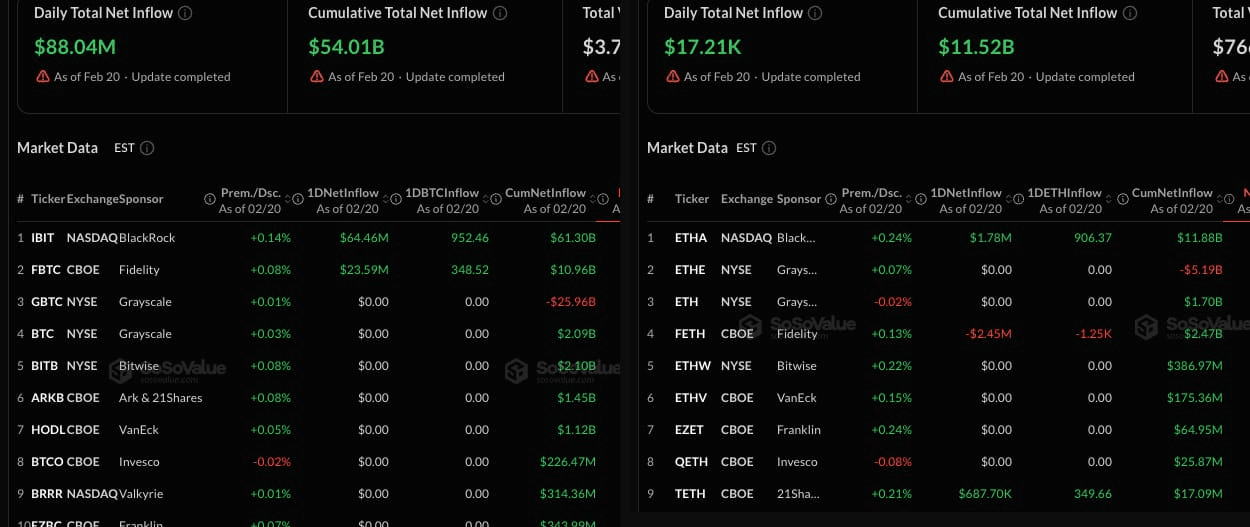Click the -$2.45M FETH outflow value
The width and height of the screenshot is (1250, 527).
(986, 334)
